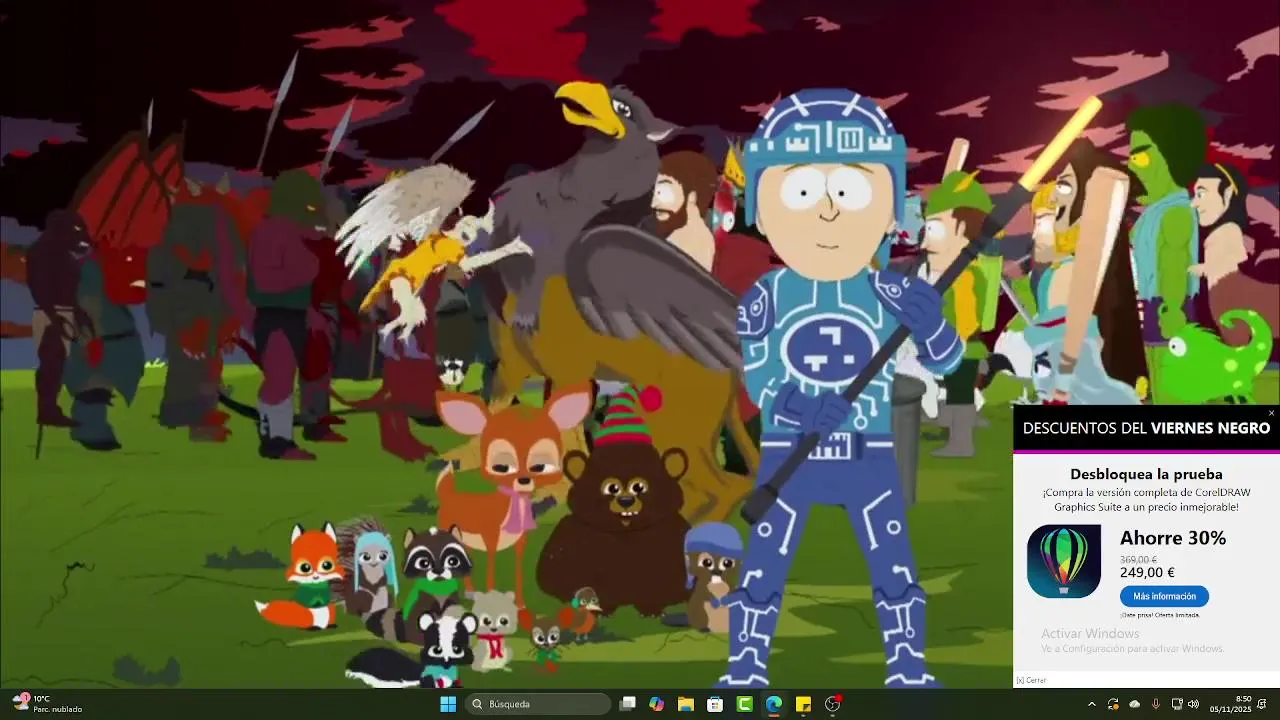The height and width of the screenshot is (720, 1280).
Task: Click the DESCUENTOS DEL VIERNES NEGRO banner
Action: pos(1146,428)
